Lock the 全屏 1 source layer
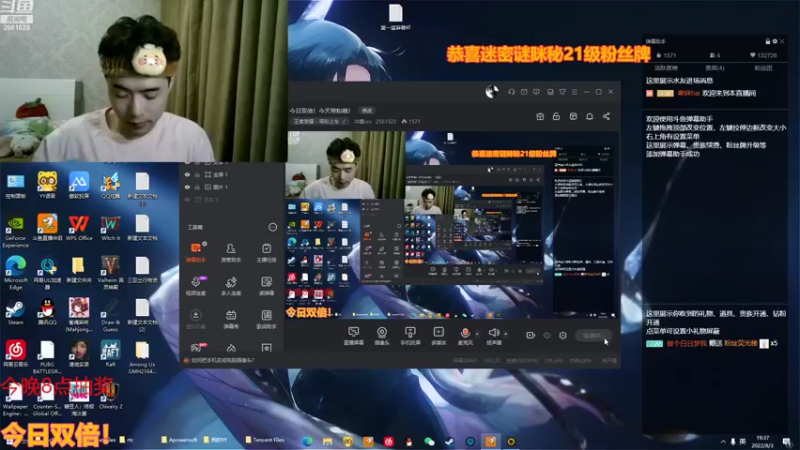The width and height of the screenshot is (800, 450). pos(197,174)
